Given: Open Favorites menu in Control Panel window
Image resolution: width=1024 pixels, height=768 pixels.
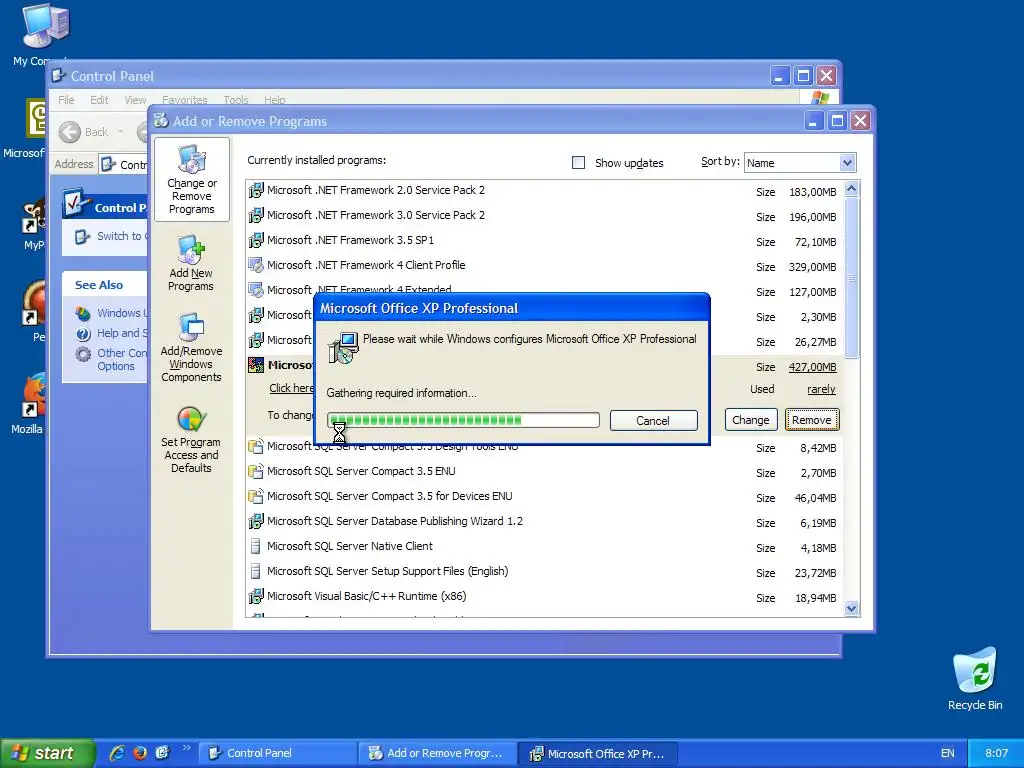Looking at the screenshot, I should click(x=185, y=100).
